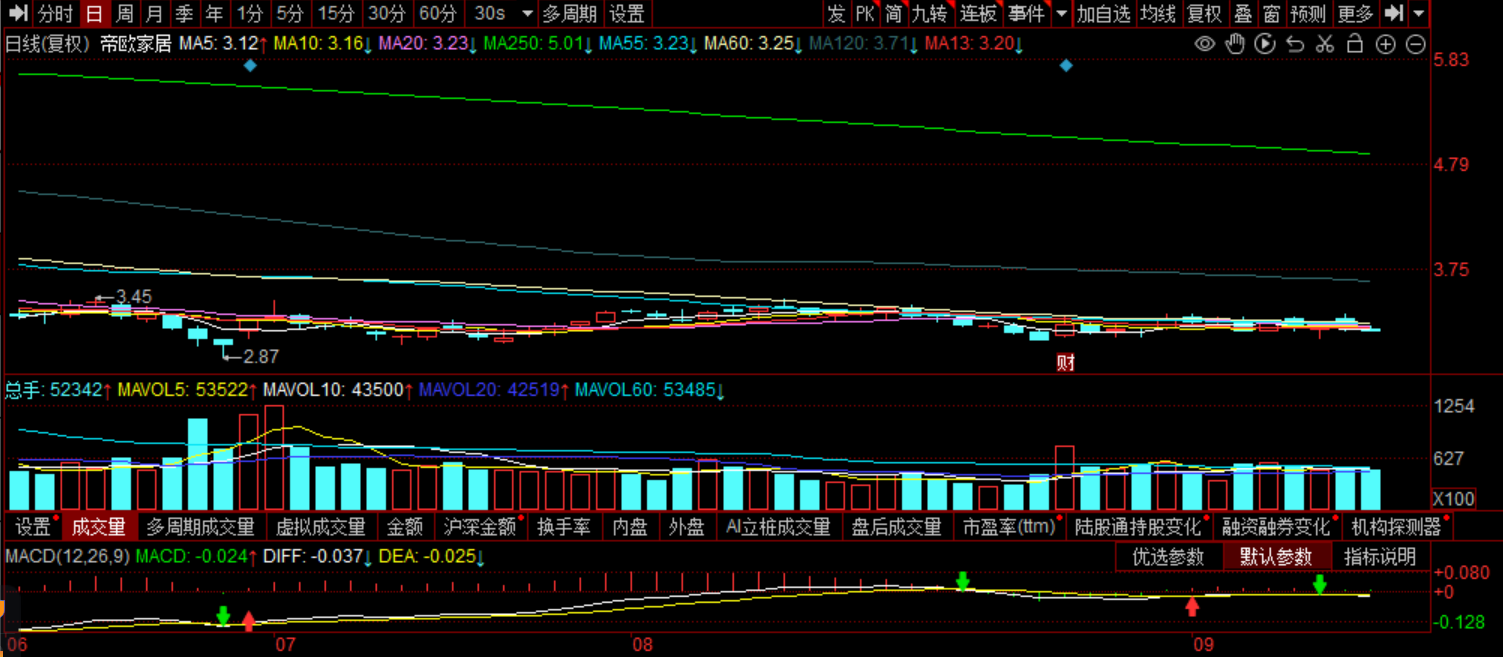Screen dimensions: 1503x657
Task: Select the 外盘 indicator tab
Action: coord(688,526)
